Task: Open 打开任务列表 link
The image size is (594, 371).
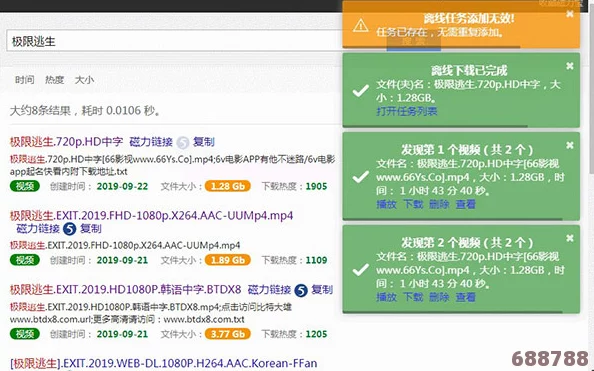Action: pos(407,111)
